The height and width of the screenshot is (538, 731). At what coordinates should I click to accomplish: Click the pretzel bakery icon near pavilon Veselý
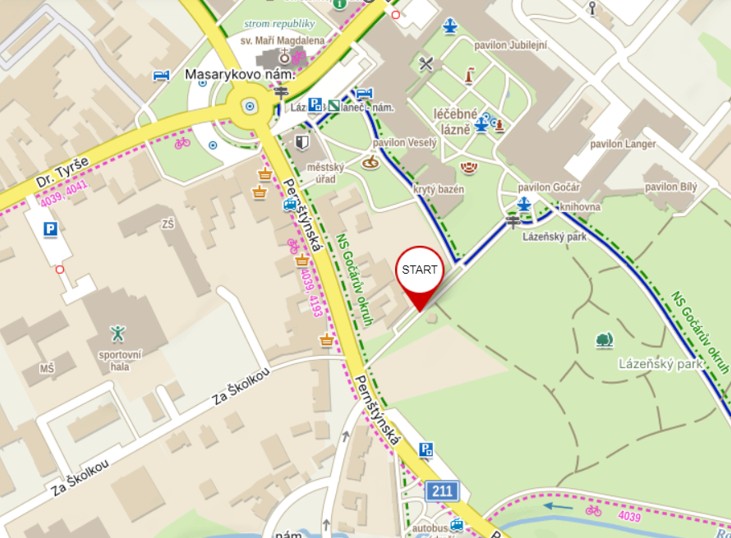[x=370, y=162]
